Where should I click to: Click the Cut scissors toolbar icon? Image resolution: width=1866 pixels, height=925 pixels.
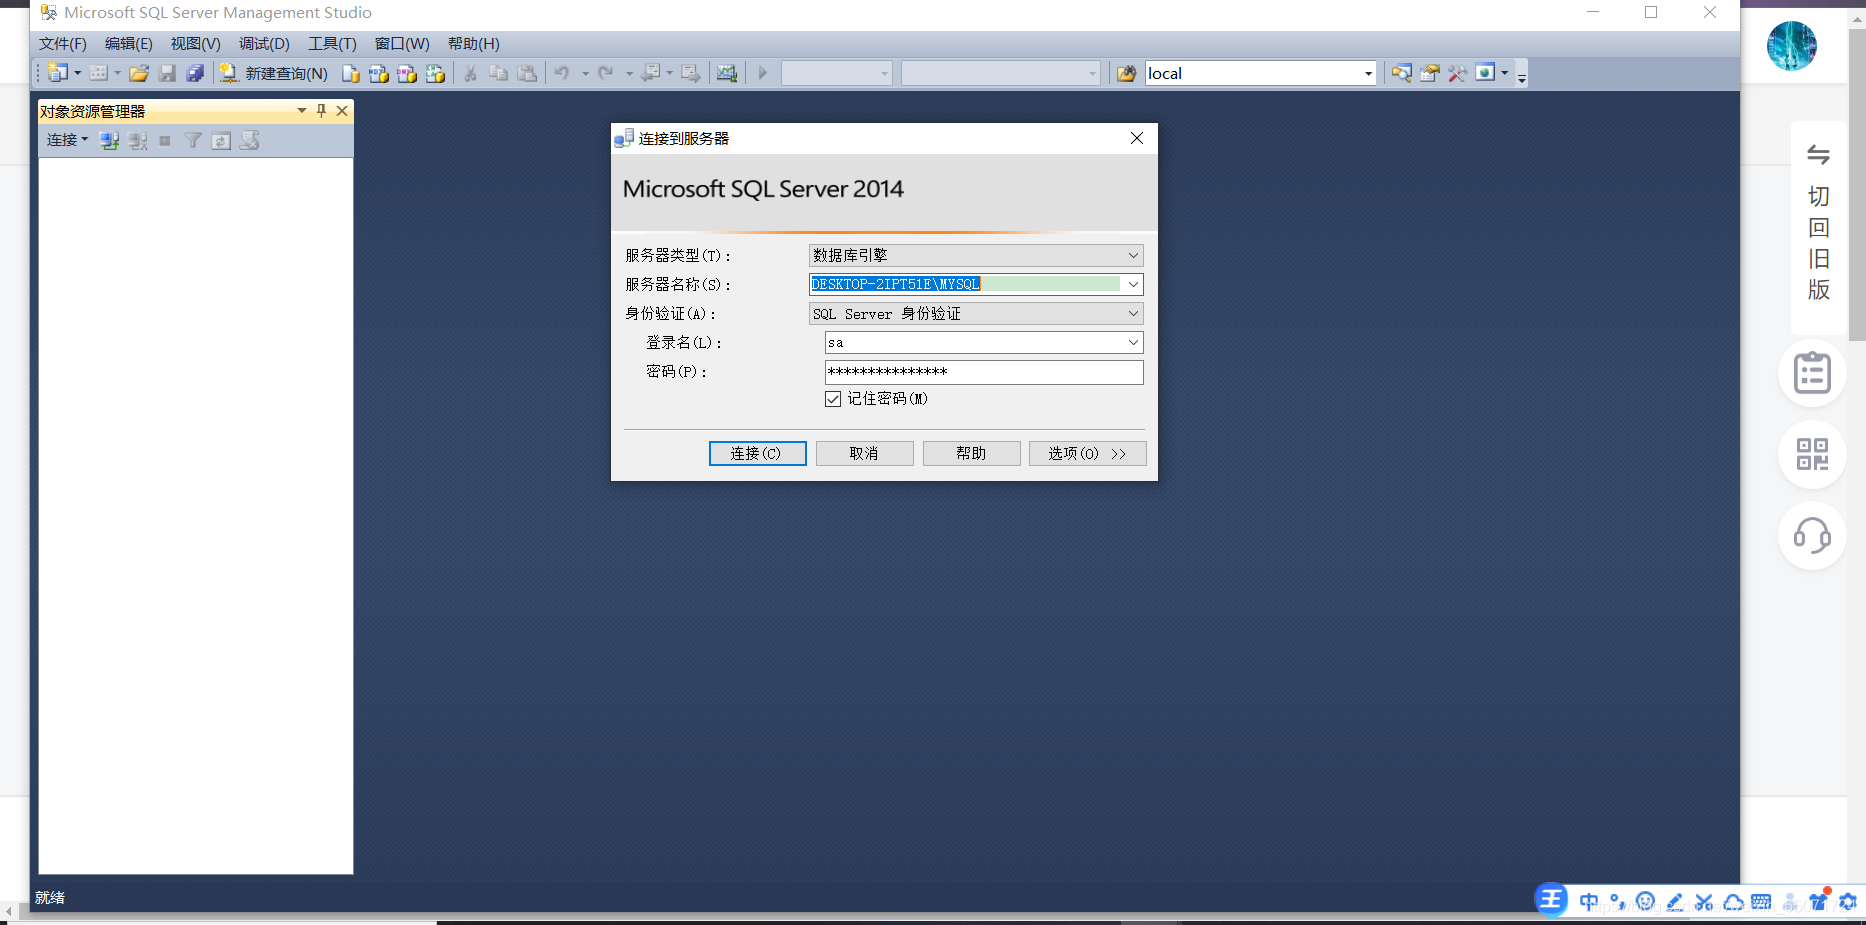(x=470, y=73)
